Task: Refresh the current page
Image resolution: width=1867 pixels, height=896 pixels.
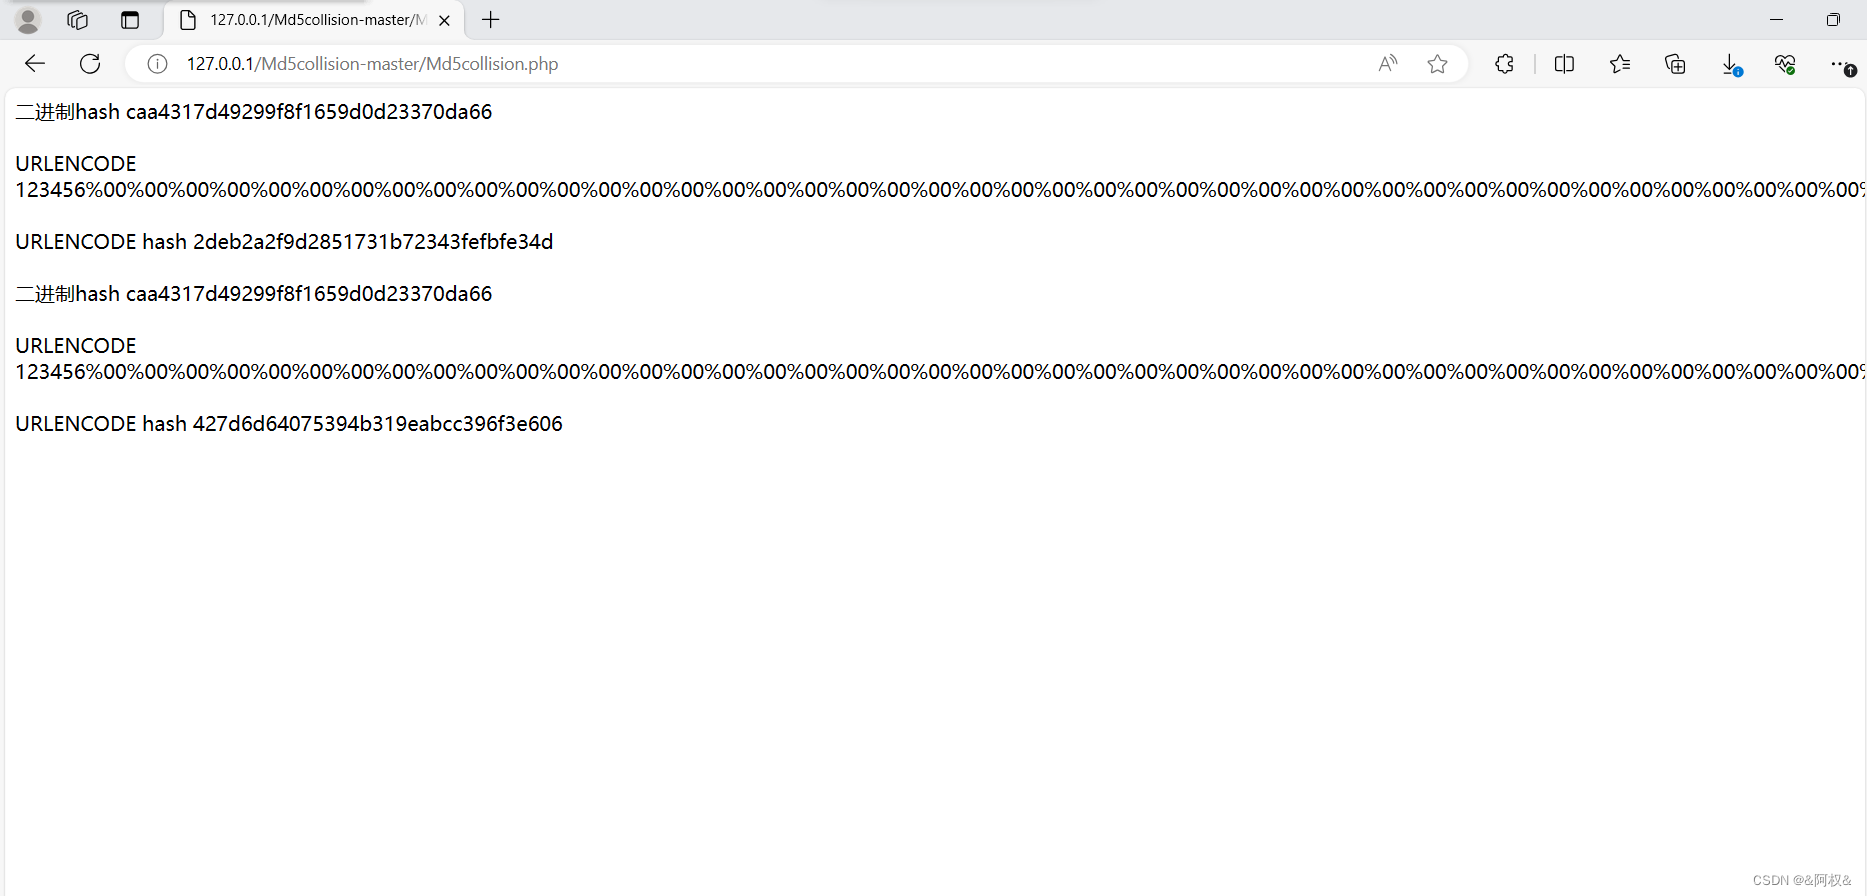Action: coord(90,64)
